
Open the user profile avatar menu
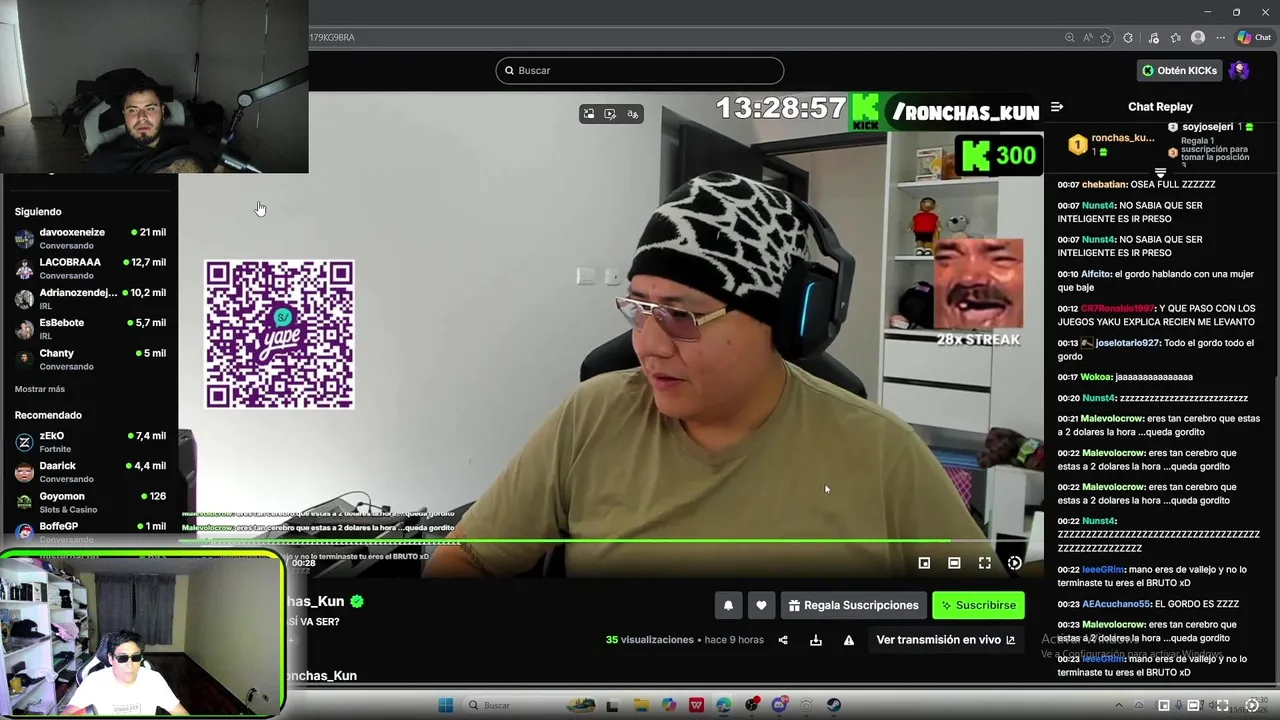[x=1239, y=70]
